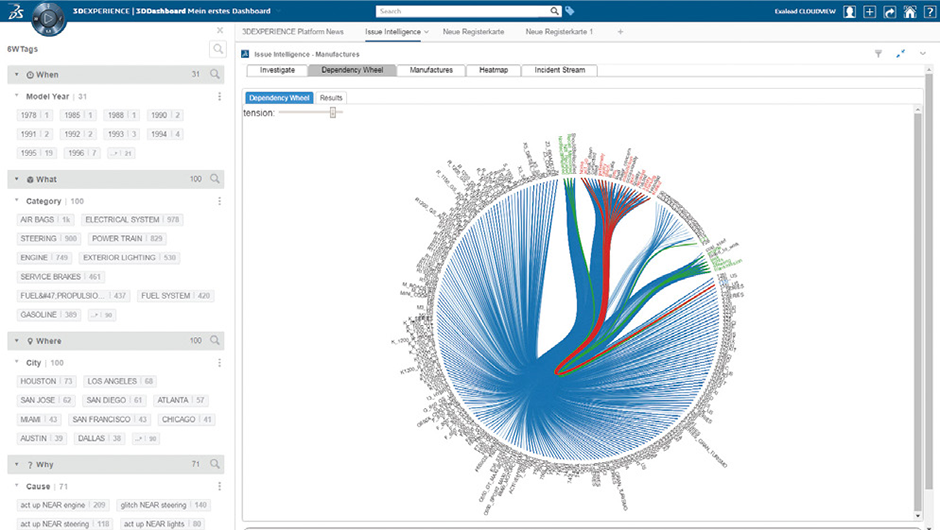Expand the widget chevron menu
Image resolution: width=940 pixels, height=530 pixels.
pyautogui.click(x=923, y=53)
